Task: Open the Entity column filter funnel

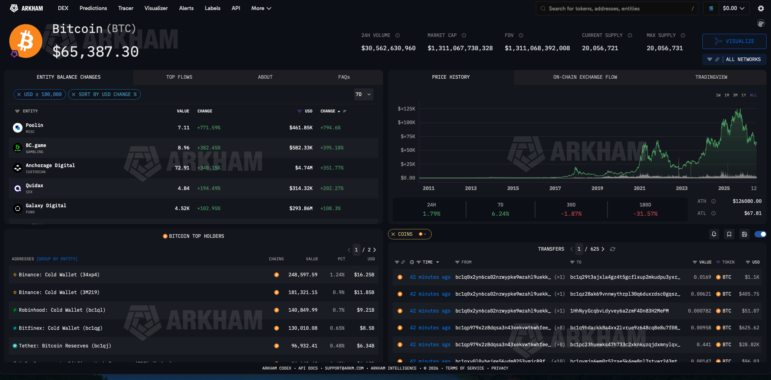Action: pyautogui.click(x=18, y=111)
